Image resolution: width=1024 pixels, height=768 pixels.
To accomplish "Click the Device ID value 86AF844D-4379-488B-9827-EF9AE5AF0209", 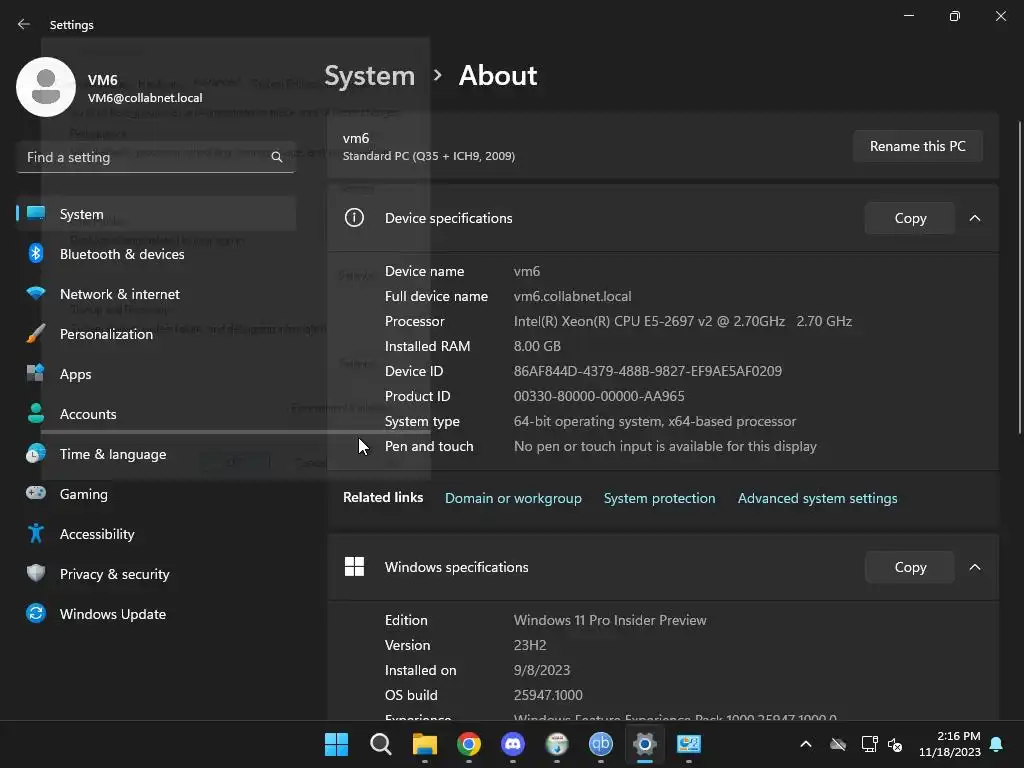I will tap(648, 371).
